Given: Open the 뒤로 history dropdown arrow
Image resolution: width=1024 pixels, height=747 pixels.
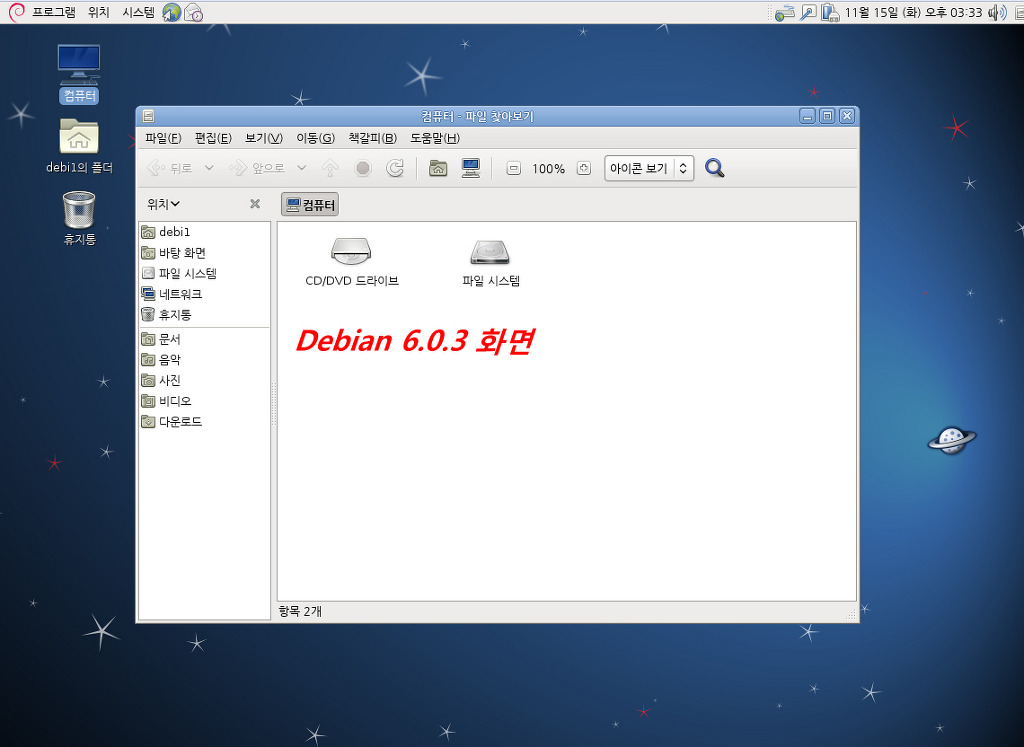Looking at the screenshot, I should [209, 168].
